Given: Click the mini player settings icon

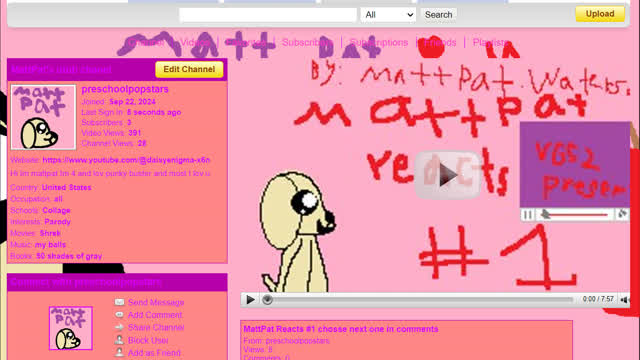Looking at the screenshot, I should coord(622,214).
